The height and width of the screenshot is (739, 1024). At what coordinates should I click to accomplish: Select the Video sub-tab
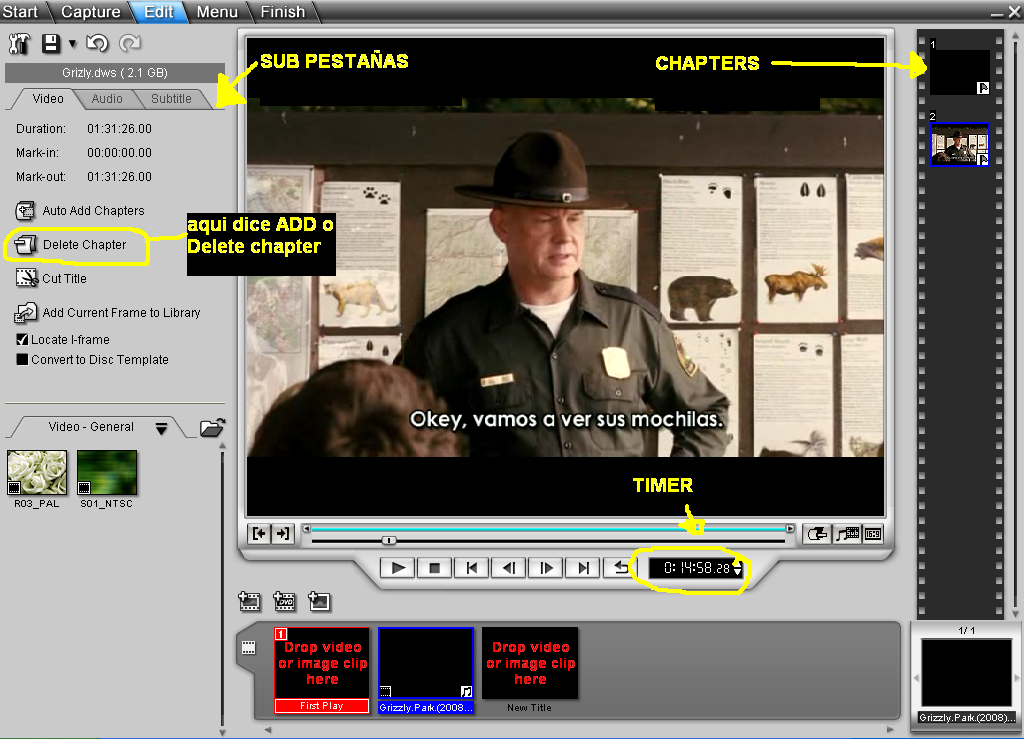coord(48,99)
